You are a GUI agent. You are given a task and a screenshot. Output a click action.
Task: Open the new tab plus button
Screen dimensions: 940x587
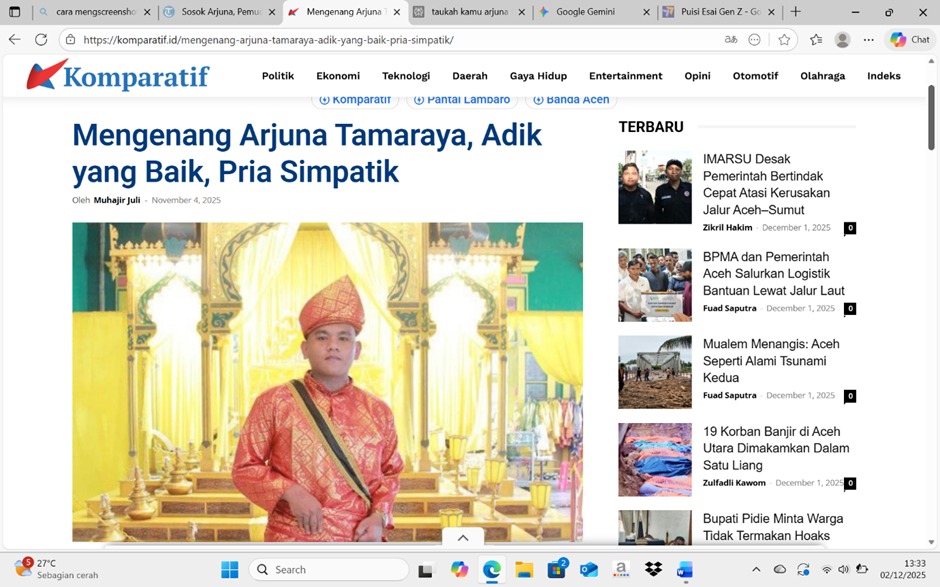pyautogui.click(x=796, y=12)
